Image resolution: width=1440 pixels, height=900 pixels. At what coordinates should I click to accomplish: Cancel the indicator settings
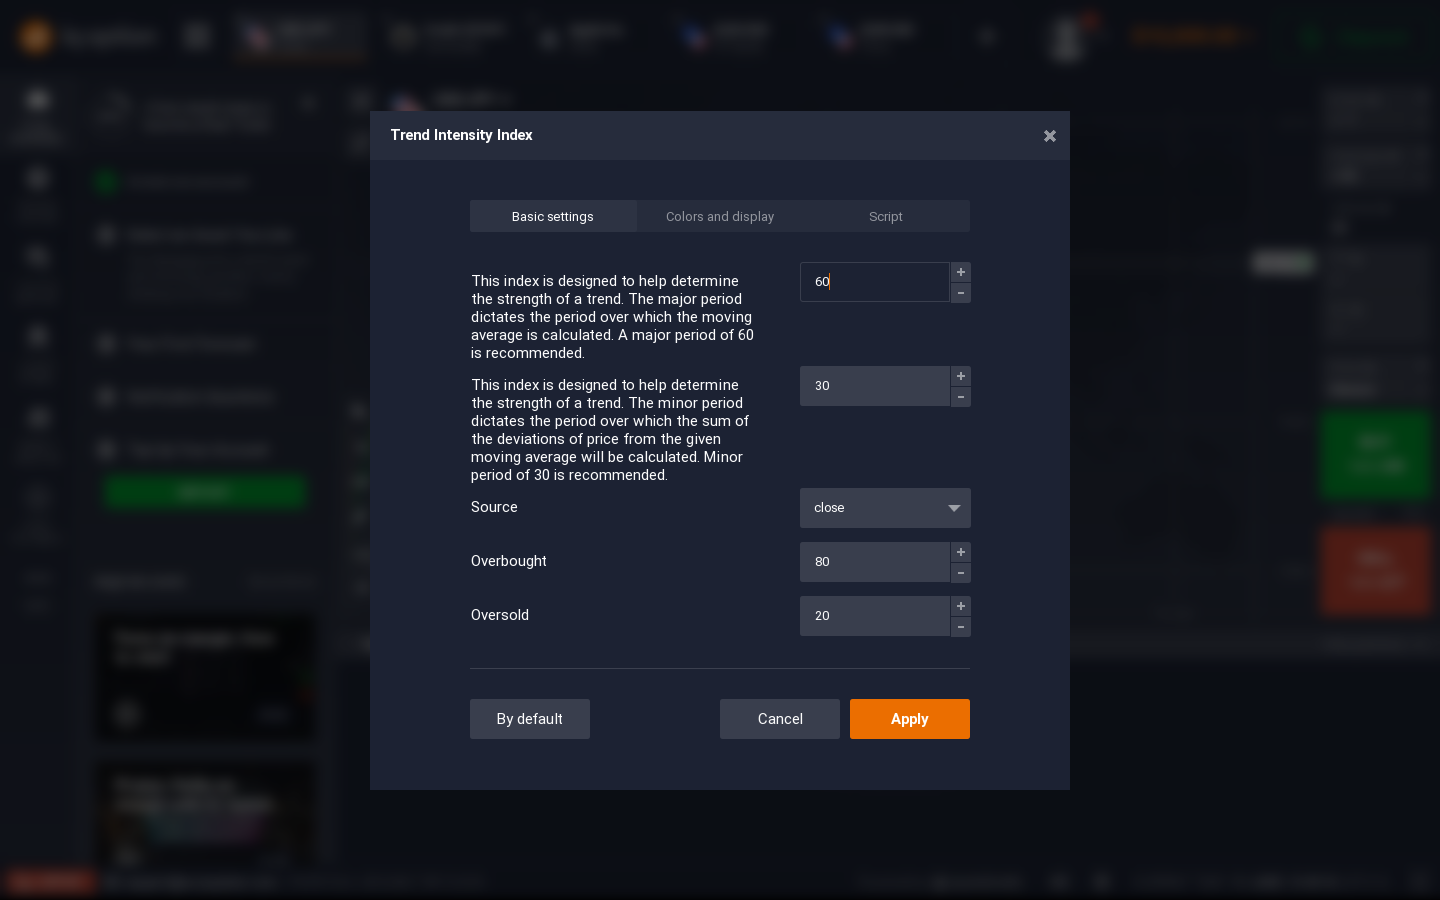780,719
